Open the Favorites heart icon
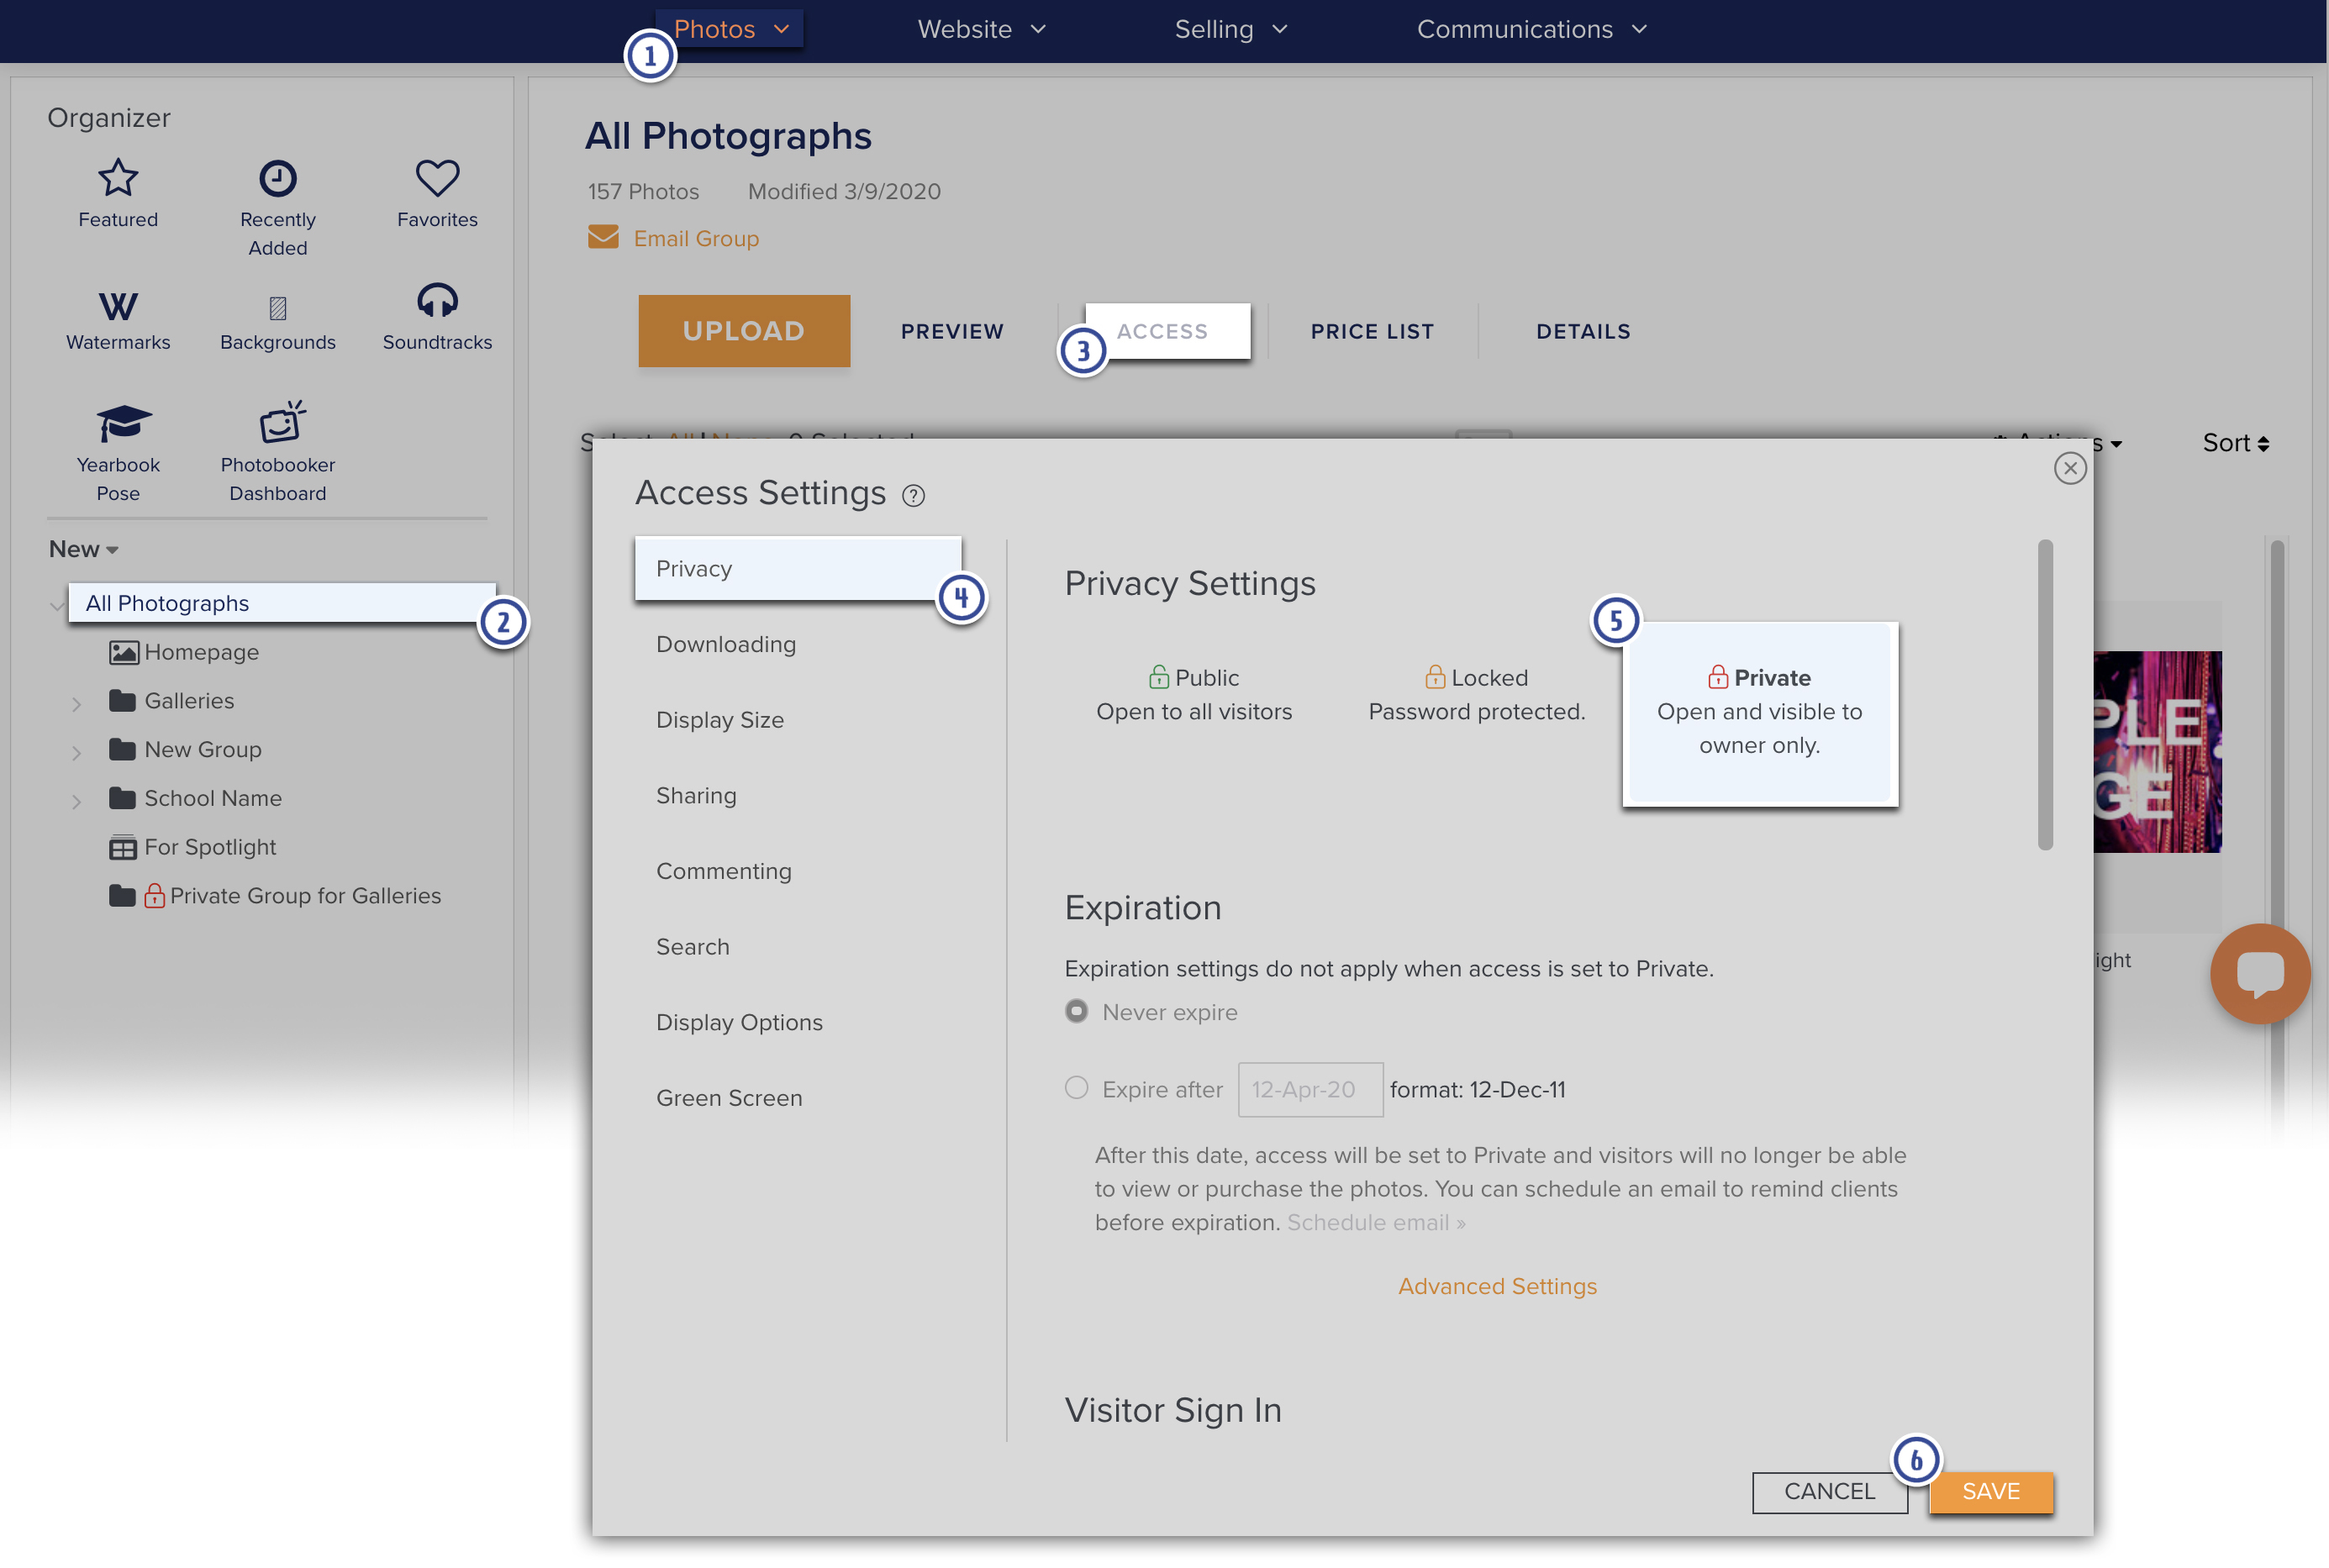 point(437,179)
